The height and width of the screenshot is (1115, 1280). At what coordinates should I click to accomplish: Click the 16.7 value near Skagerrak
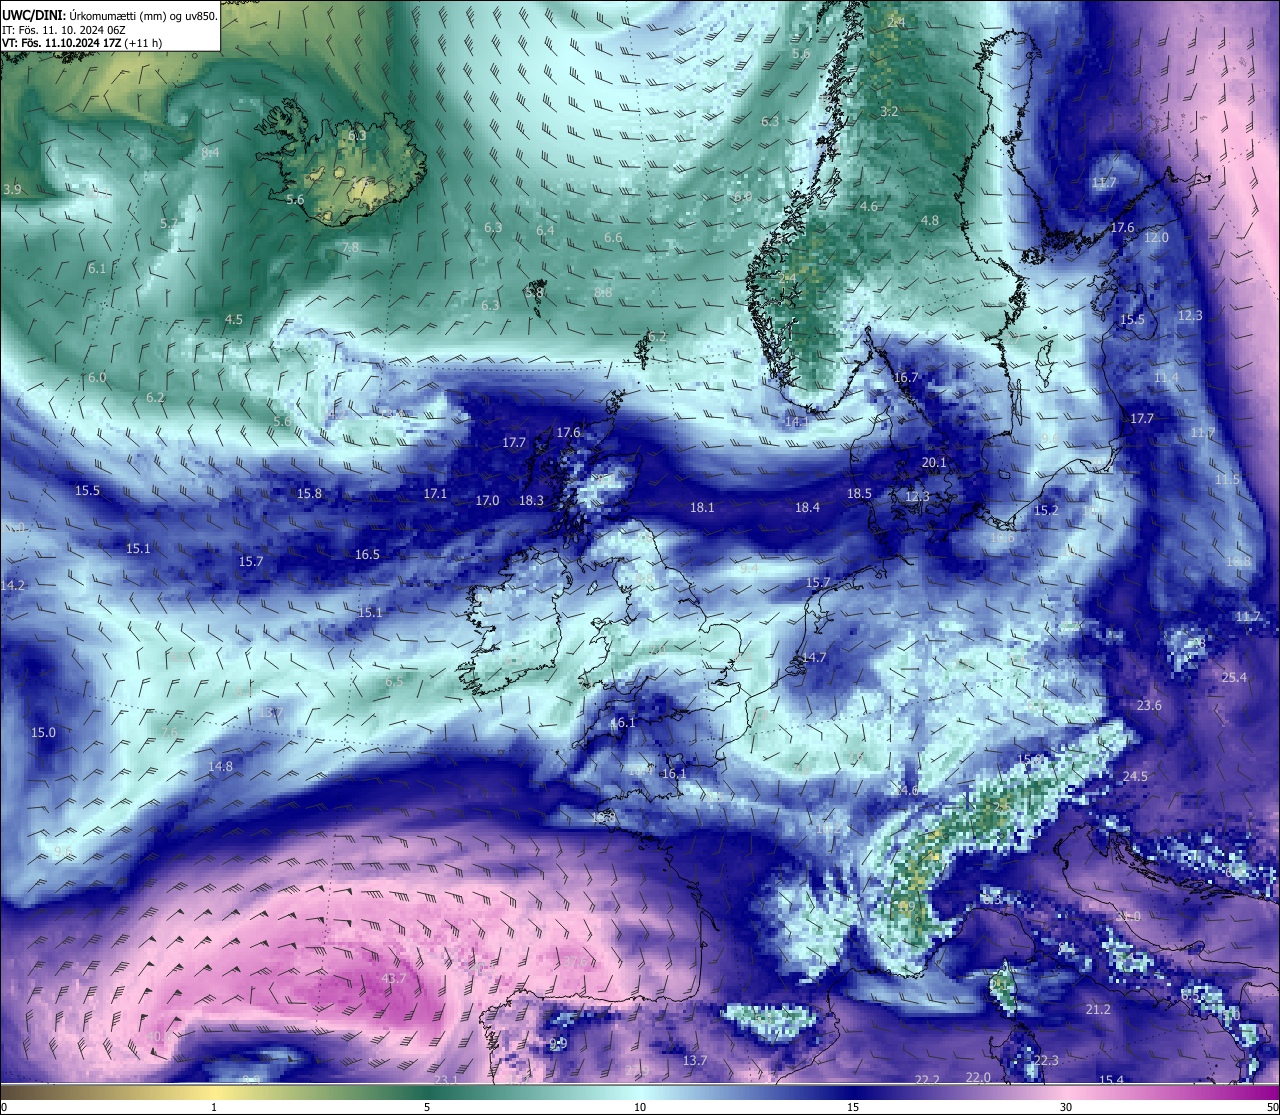[905, 377]
